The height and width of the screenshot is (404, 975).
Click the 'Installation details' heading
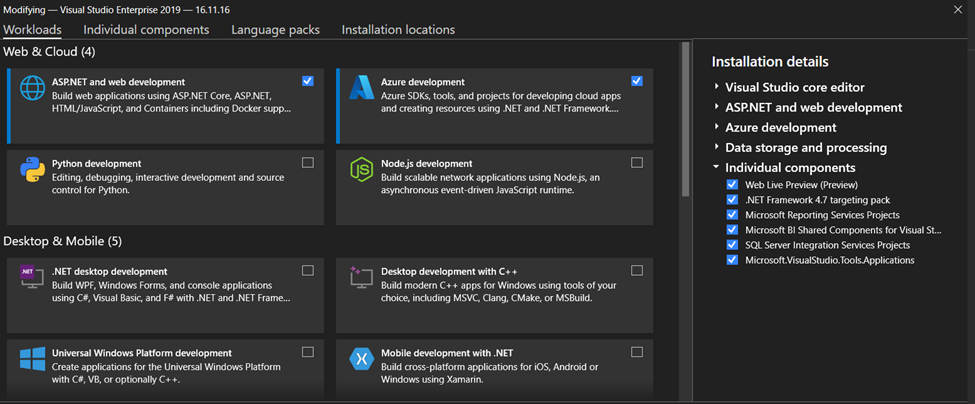[770, 62]
